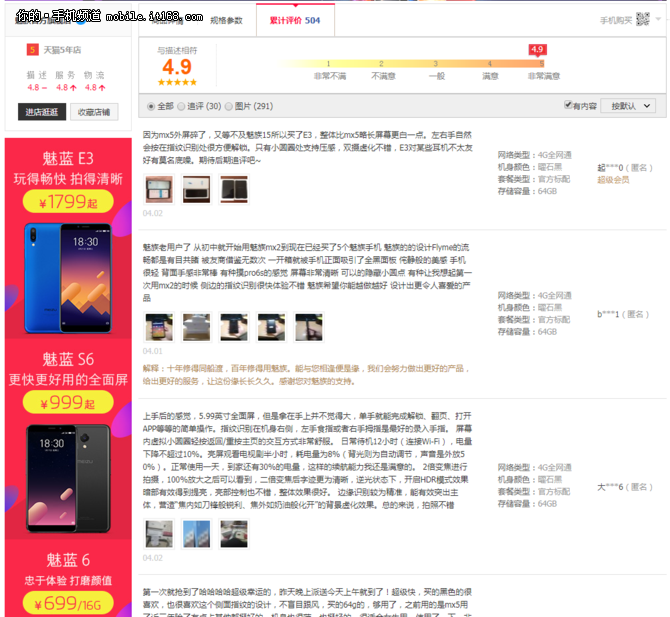The width and height of the screenshot is (670, 617).
Task: Click the ¥1799起 price badge
Action: tap(68, 201)
